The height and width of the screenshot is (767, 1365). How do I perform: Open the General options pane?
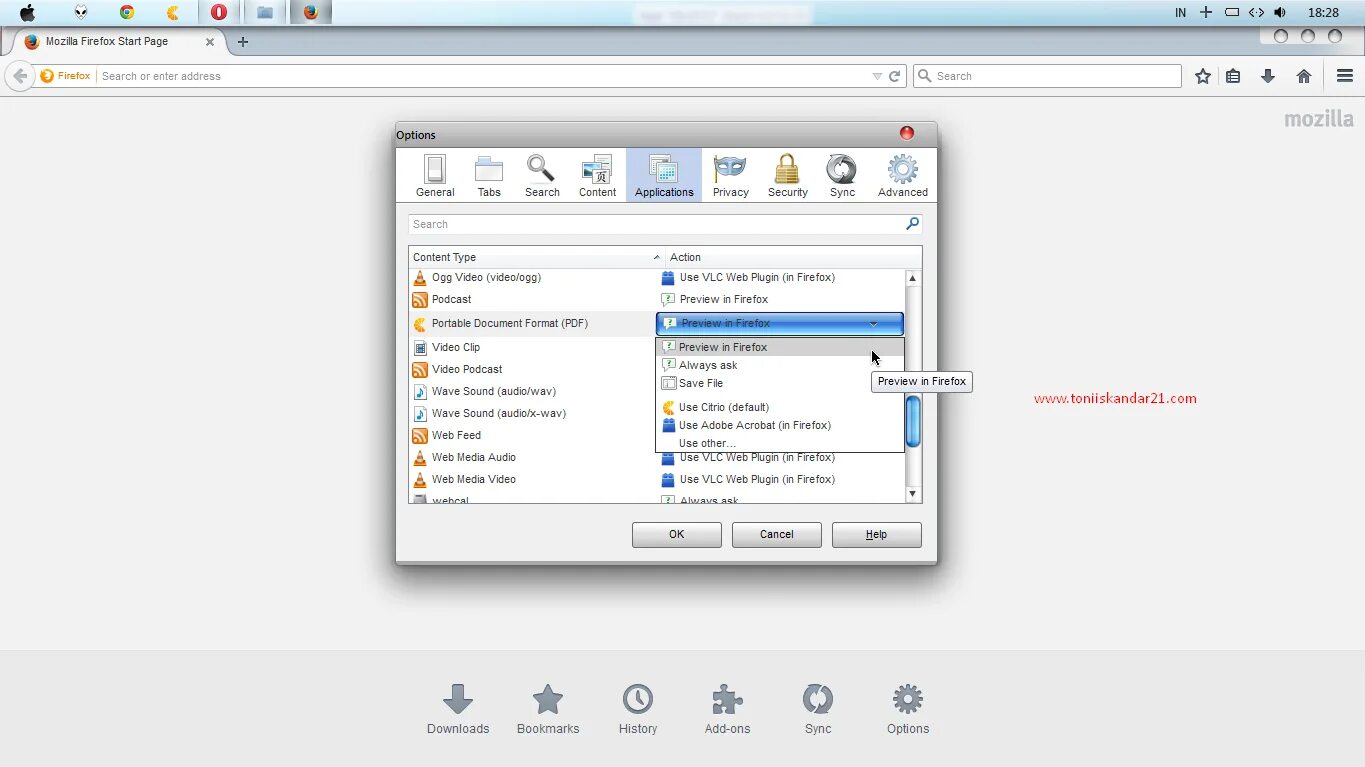tap(435, 176)
